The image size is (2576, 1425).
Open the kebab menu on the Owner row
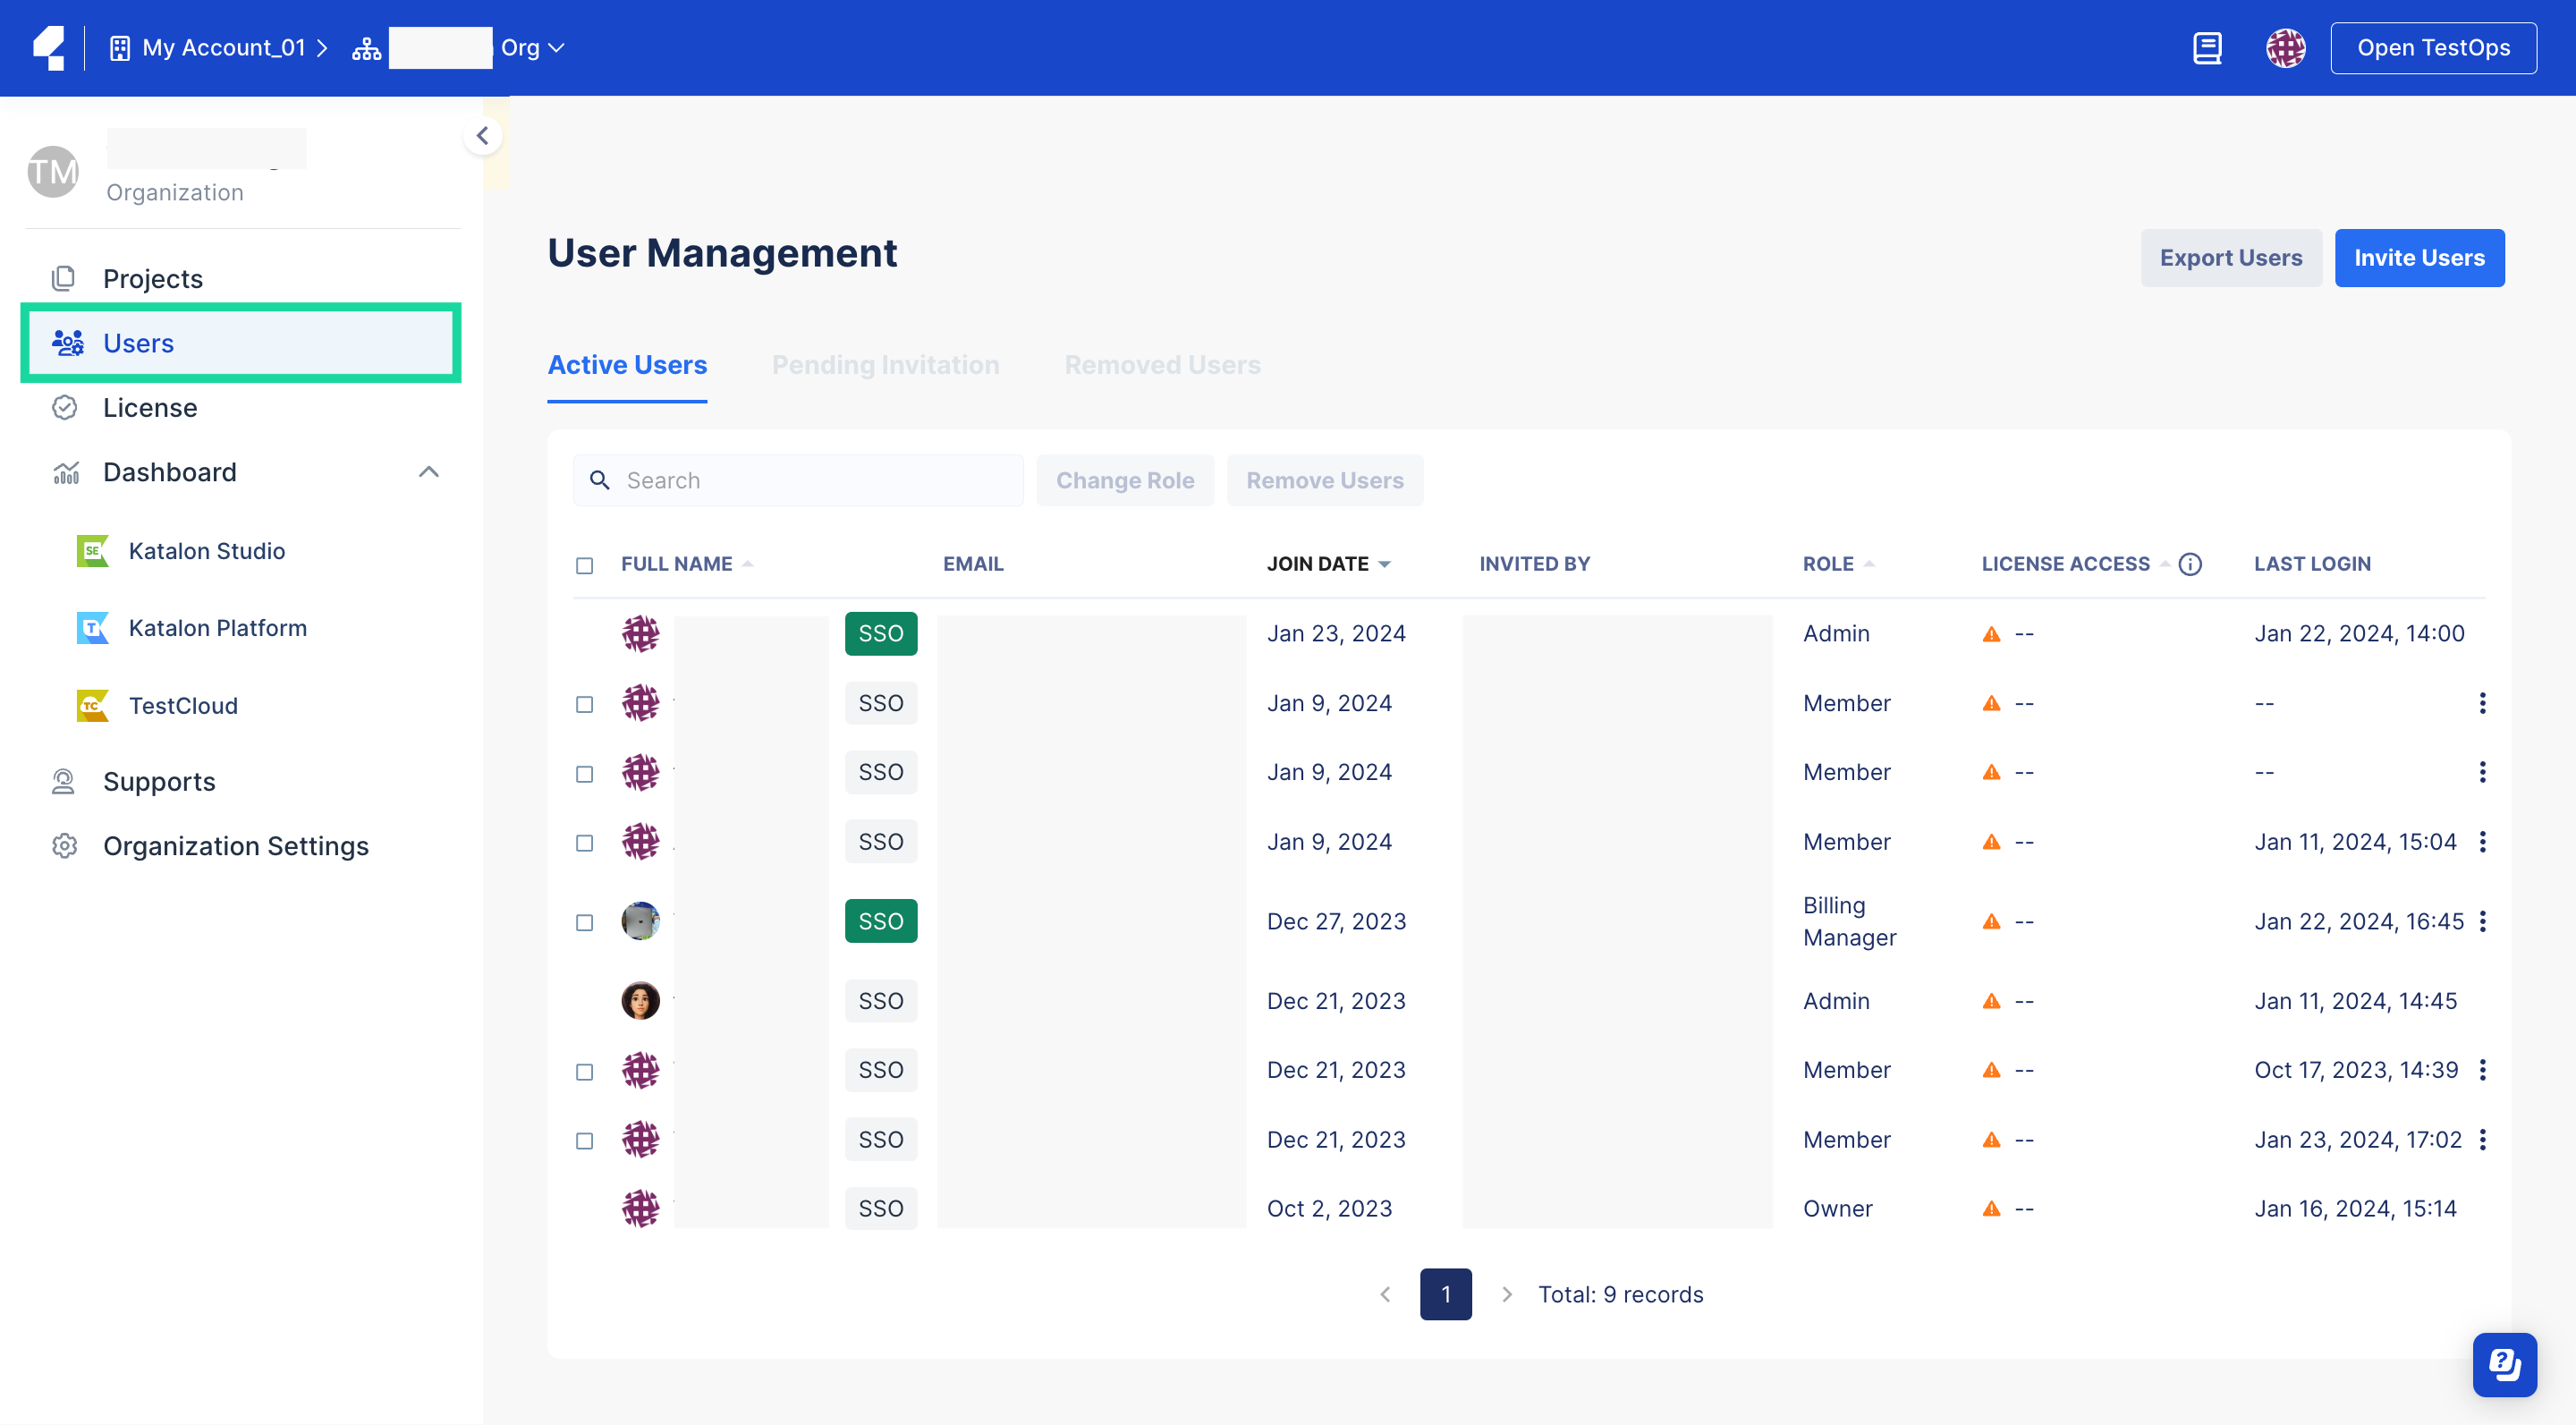pos(2485,1208)
